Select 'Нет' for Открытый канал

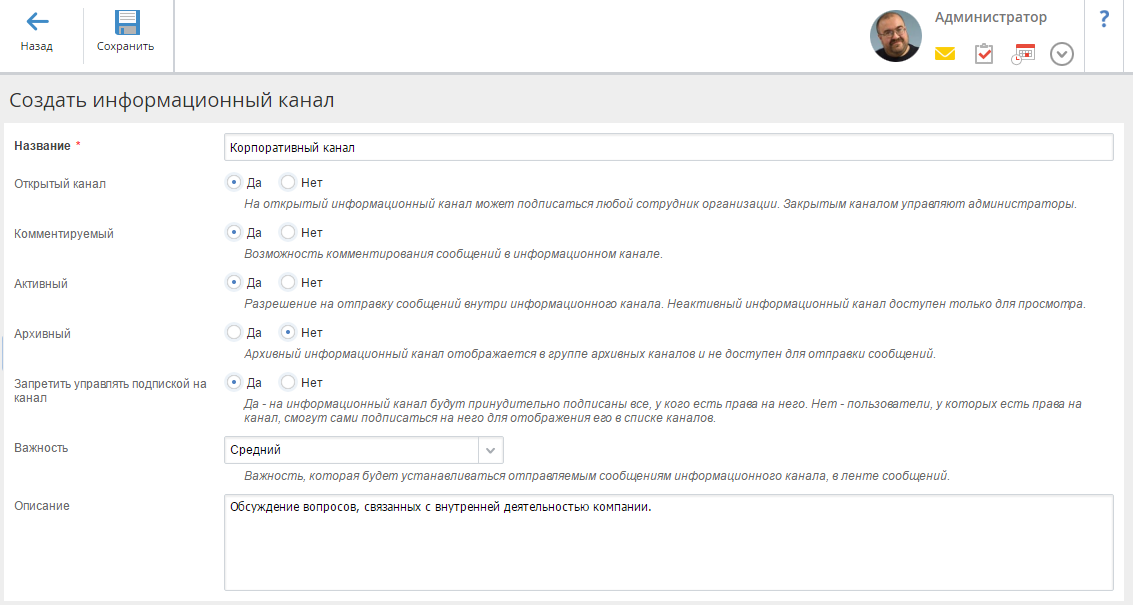tap(288, 182)
